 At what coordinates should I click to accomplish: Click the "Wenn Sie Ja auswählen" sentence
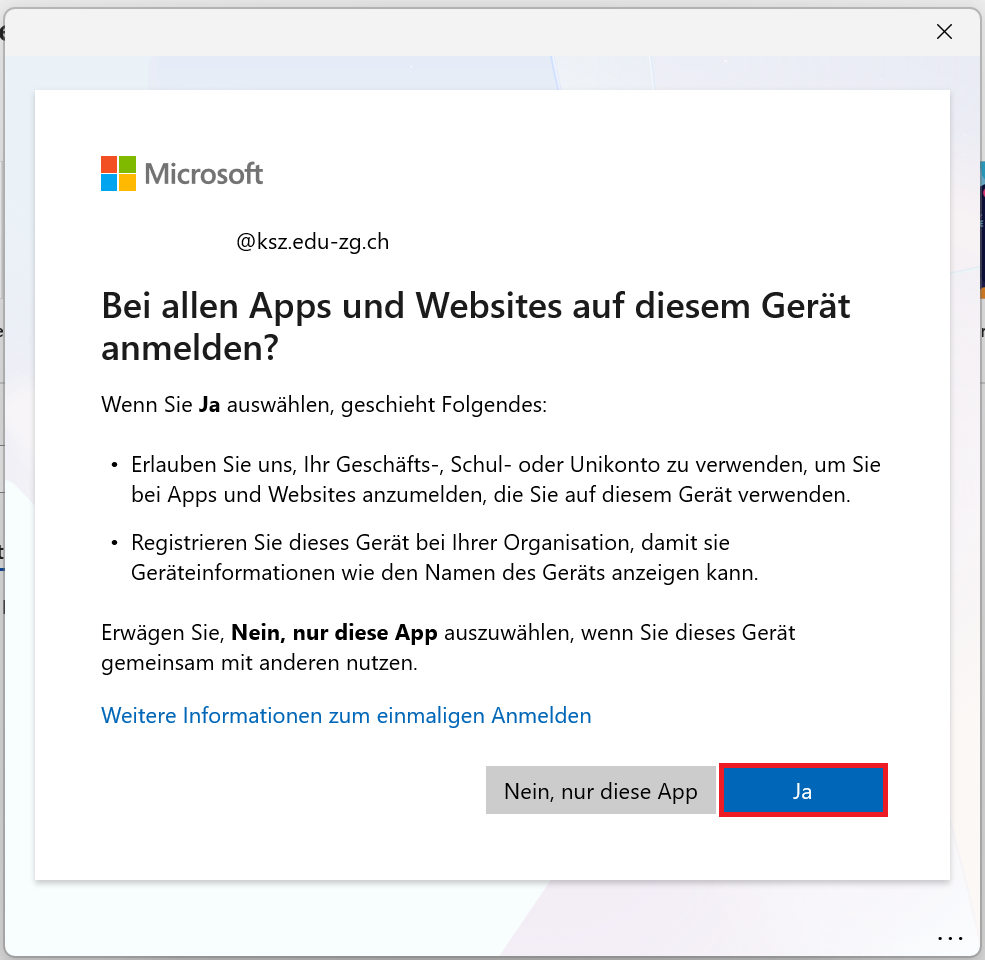click(x=325, y=406)
